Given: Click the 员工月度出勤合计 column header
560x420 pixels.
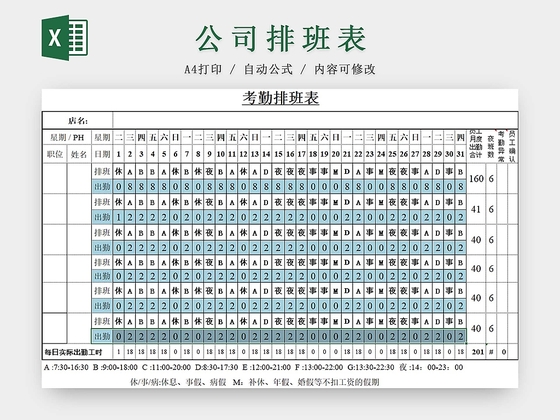Looking at the screenshot, I should point(476,146).
